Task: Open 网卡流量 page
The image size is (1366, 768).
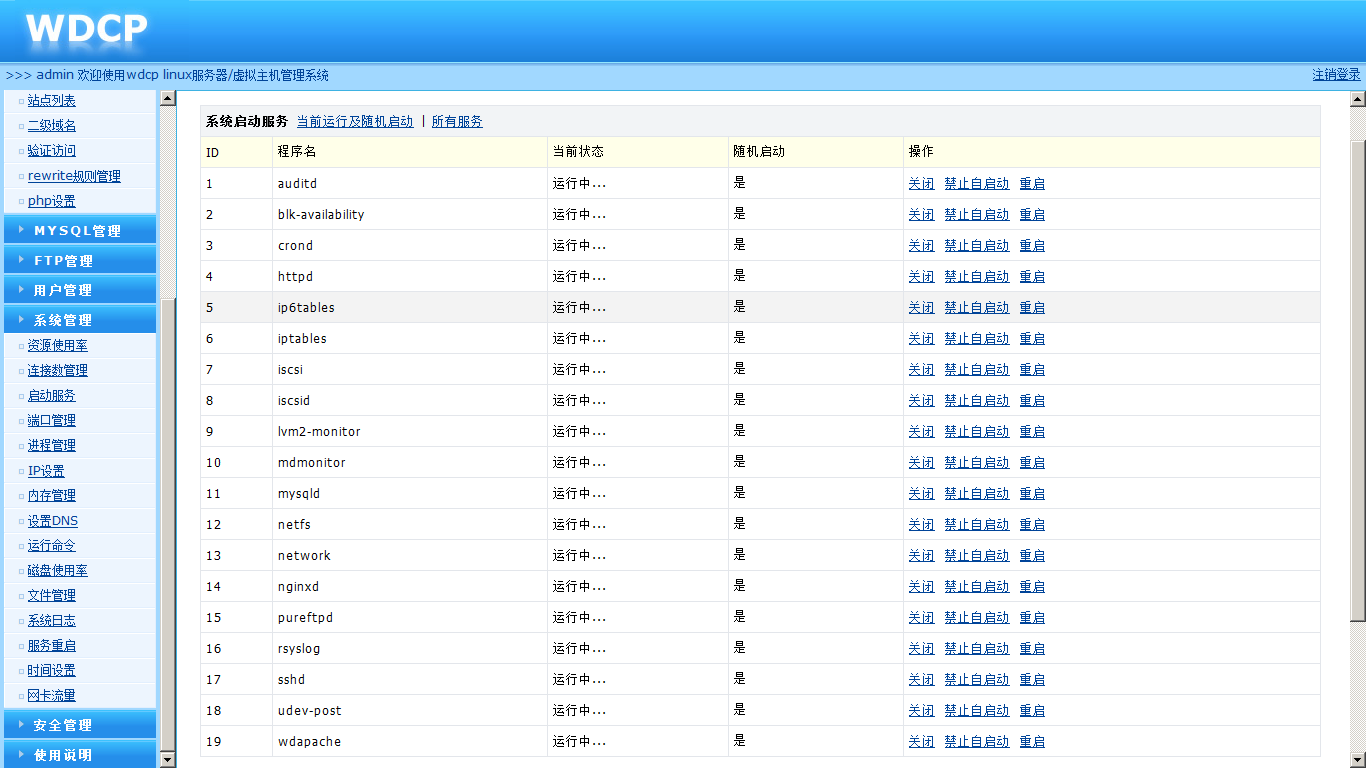Action: pyautogui.click(x=52, y=696)
